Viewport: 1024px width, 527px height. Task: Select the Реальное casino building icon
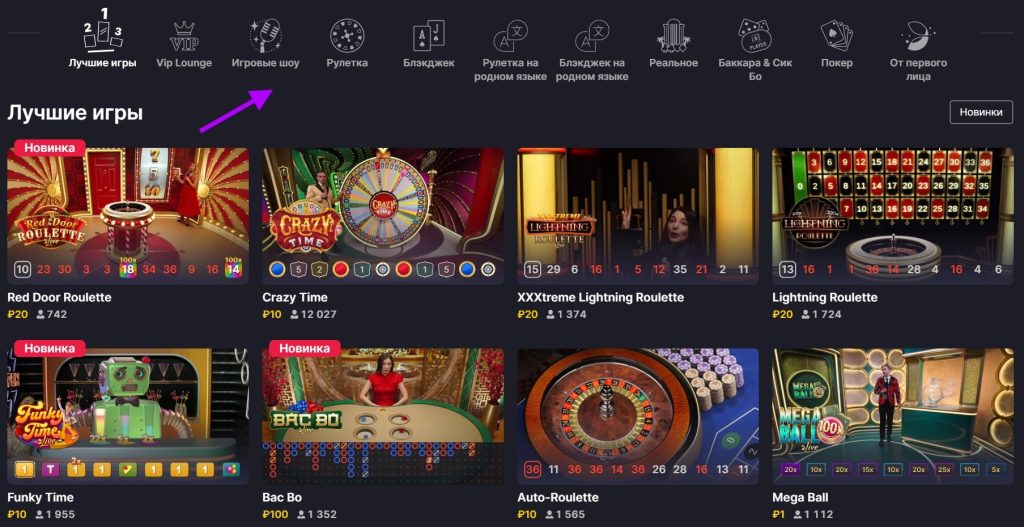tap(673, 36)
